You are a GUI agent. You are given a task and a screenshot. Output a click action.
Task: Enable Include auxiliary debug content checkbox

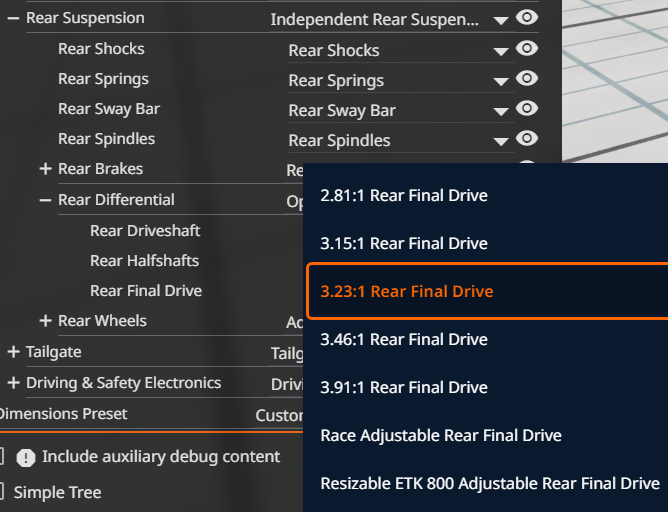pyautogui.click(x=2, y=457)
